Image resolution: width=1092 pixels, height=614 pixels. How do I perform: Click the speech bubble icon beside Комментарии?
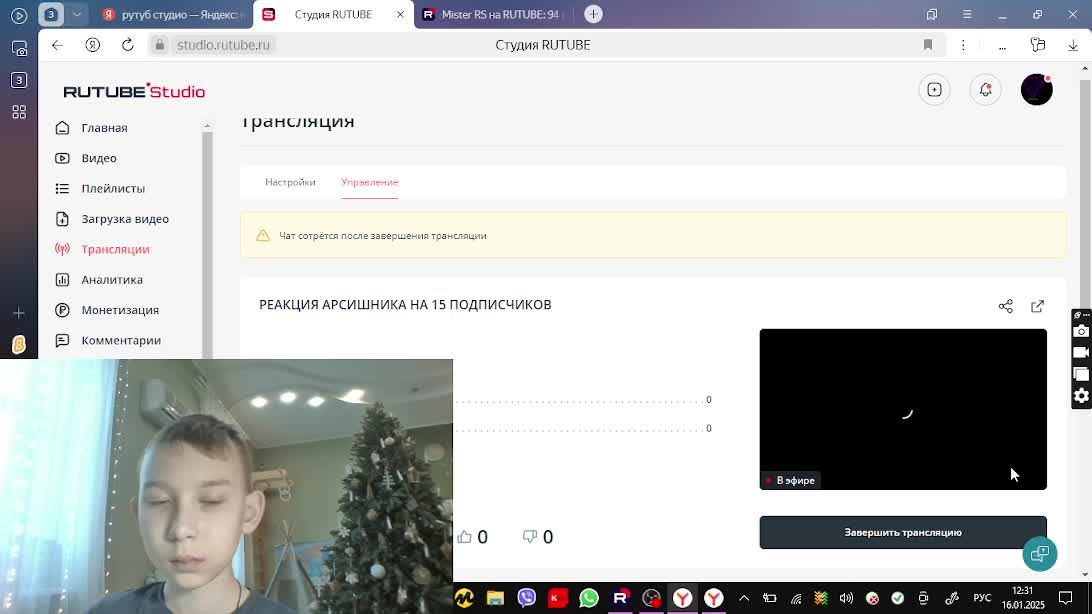(x=62, y=340)
